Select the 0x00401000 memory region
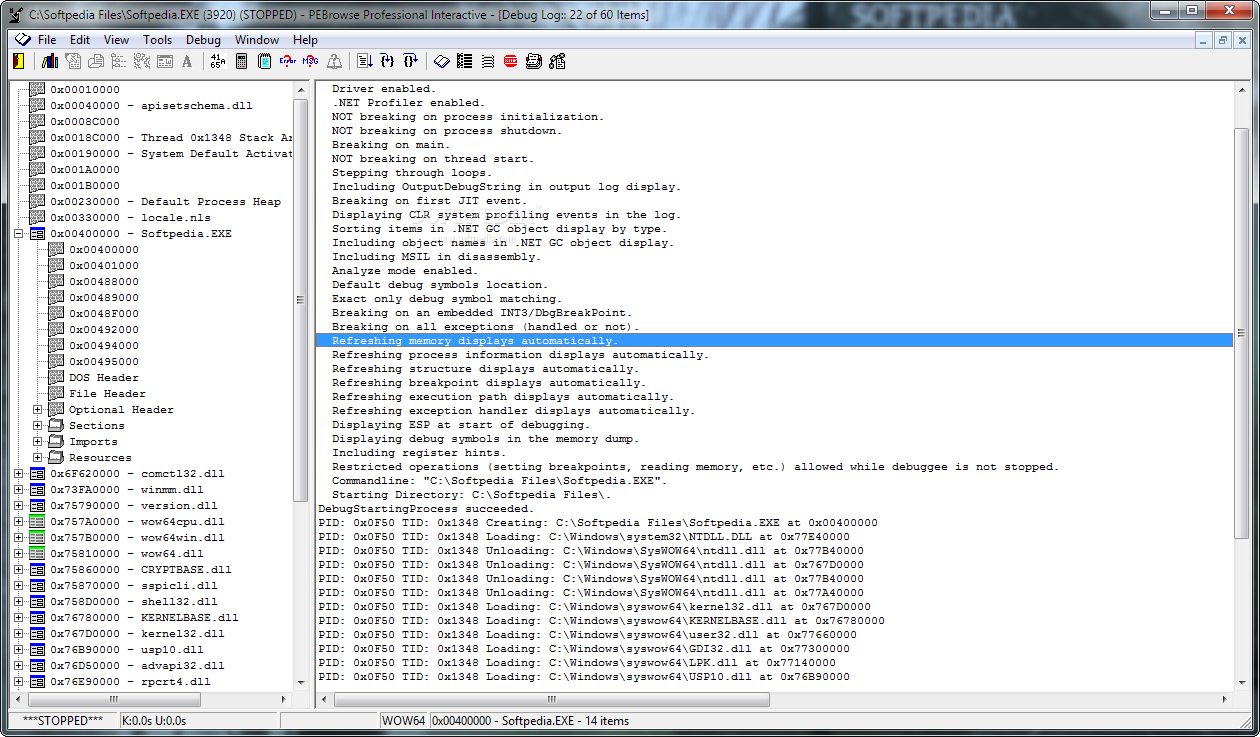1260x737 pixels. click(104, 265)
